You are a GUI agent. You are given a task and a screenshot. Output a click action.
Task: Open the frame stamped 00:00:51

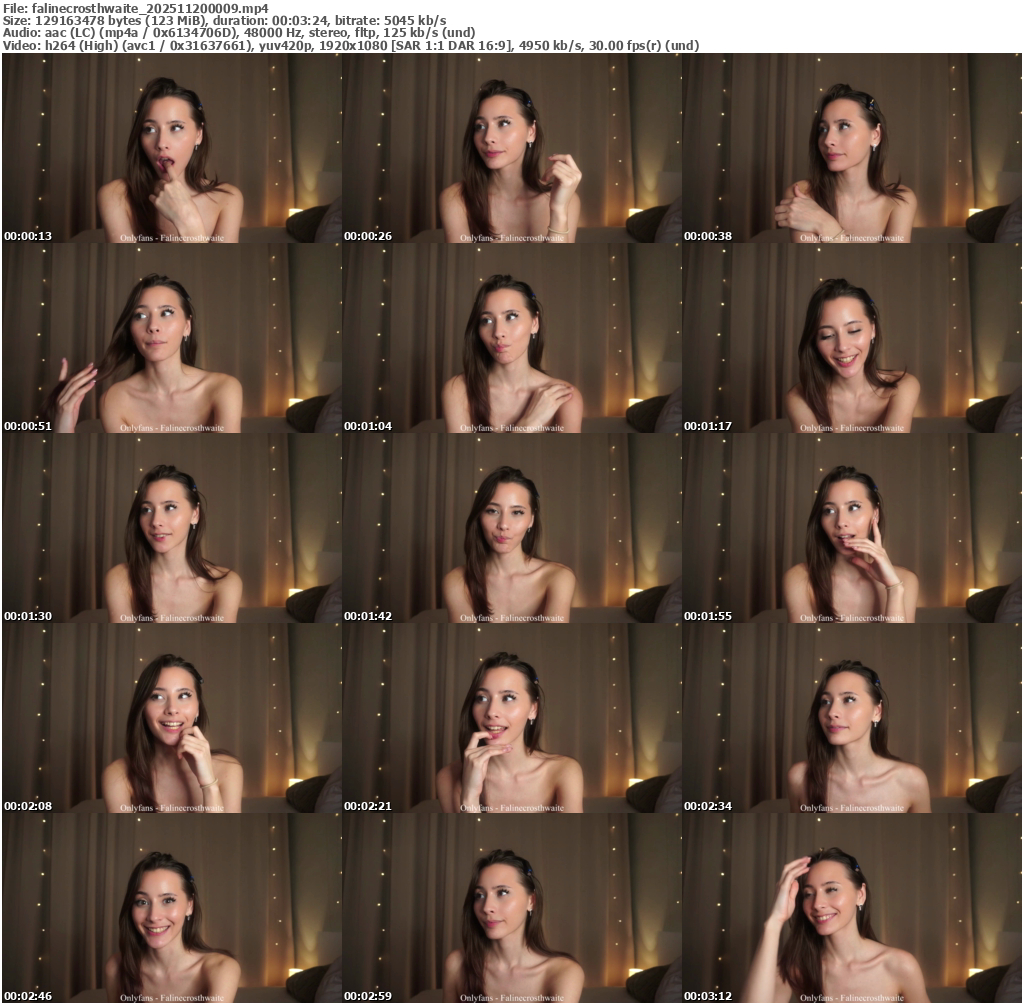coord(172,338)
